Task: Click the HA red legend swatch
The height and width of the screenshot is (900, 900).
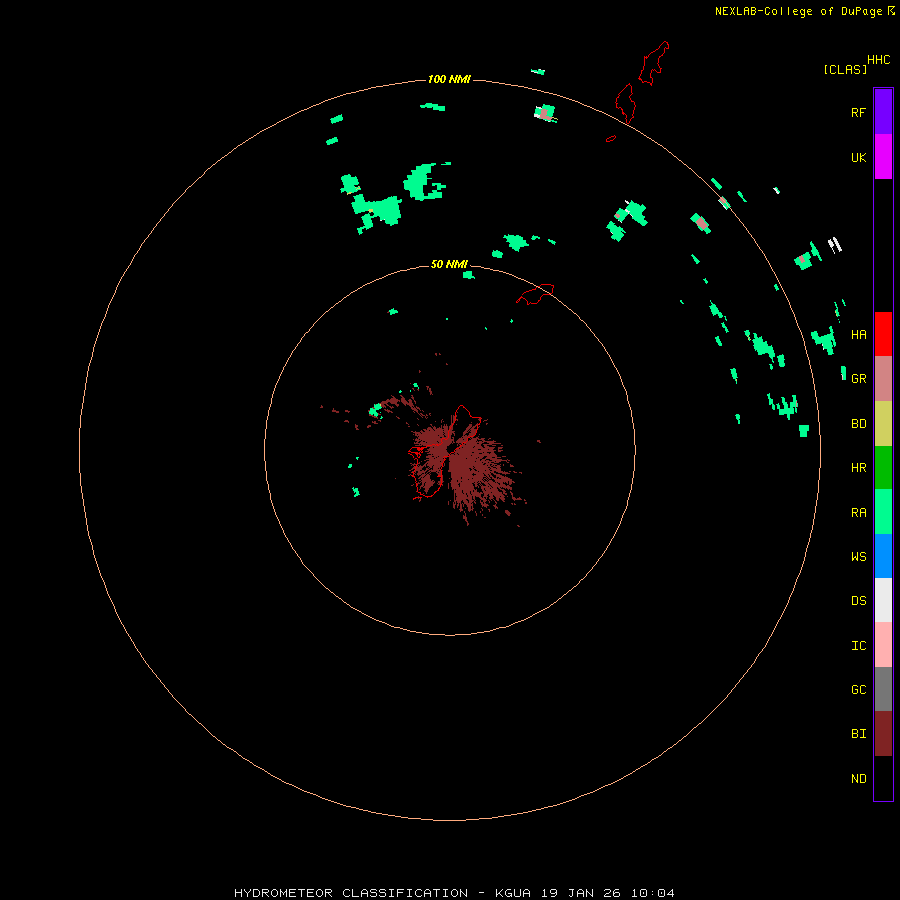Action: (x=883, y=334)
